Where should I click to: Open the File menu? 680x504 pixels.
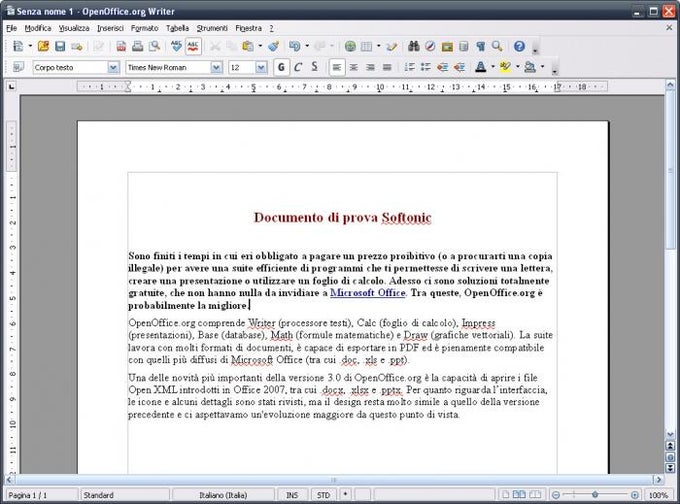[x=12, y=28]
